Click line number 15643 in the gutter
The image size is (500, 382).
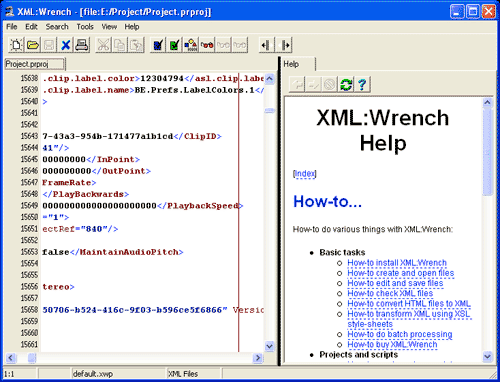point(29,136)
